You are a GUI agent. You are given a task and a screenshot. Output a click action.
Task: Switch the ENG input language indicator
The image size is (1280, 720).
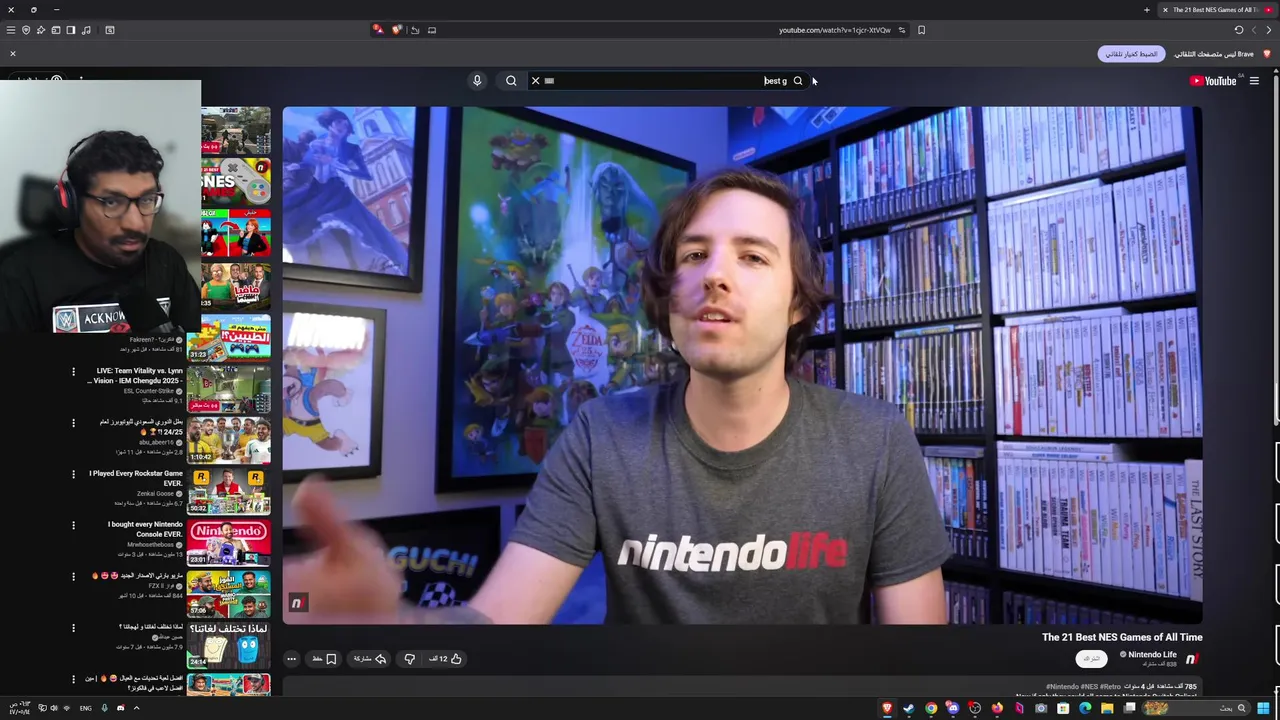pyautogui.click(x=86, y=708)
